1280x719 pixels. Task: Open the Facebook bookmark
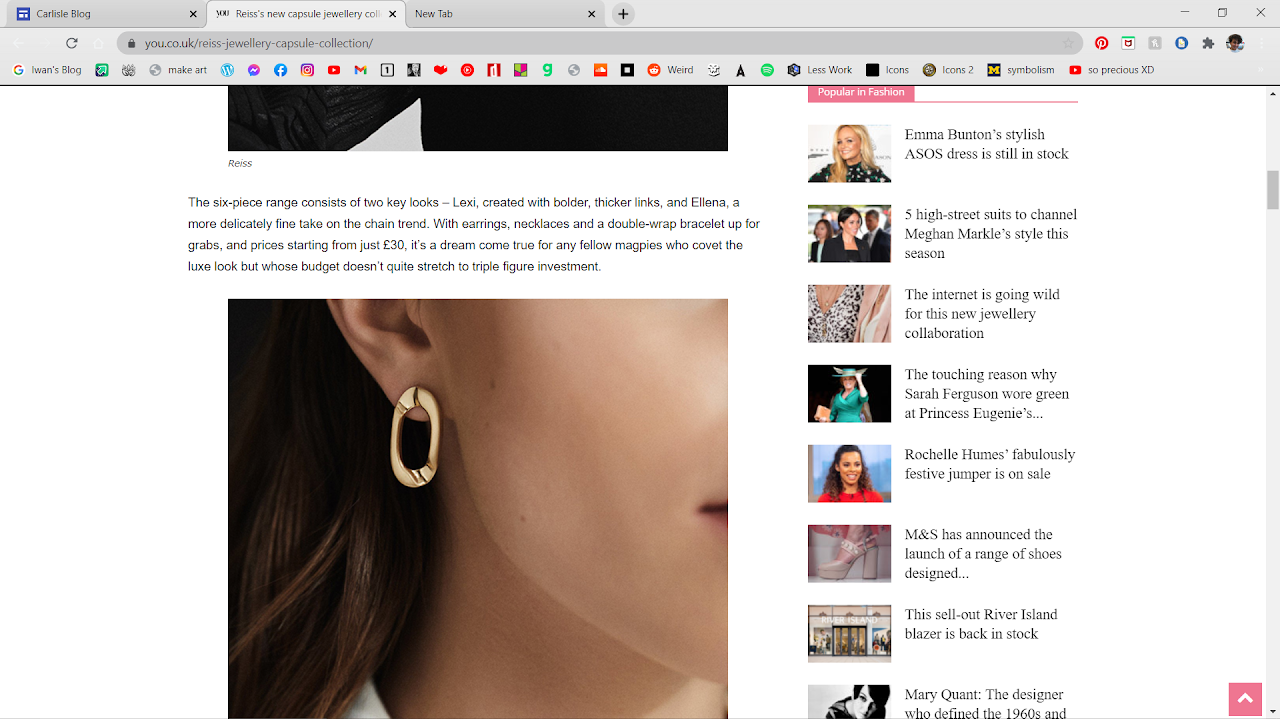pyautogui.click(x=281, y=70)
